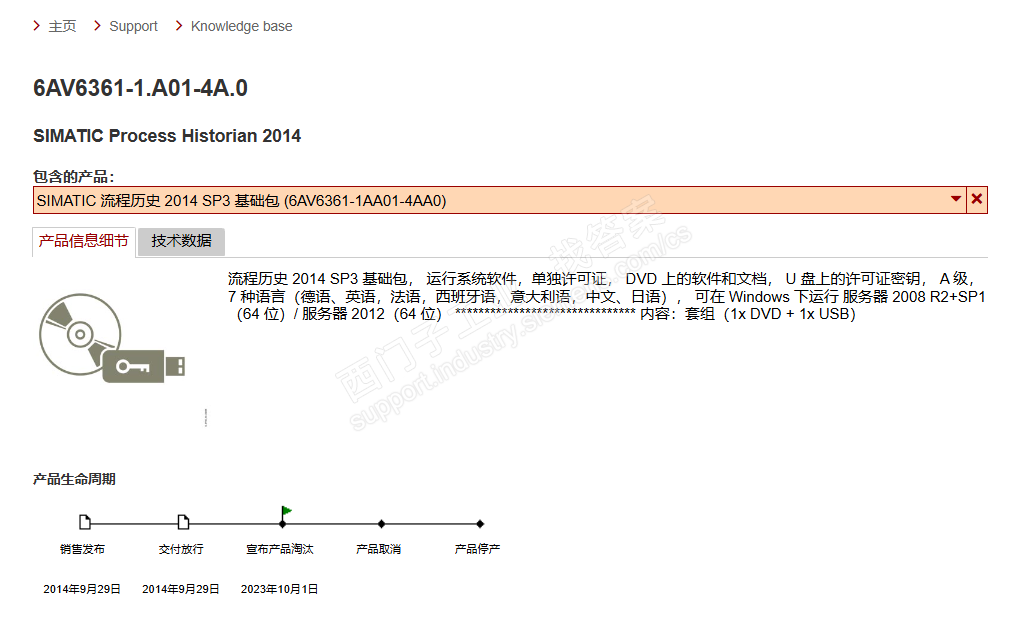Image resolution: width=1021 pixels, height=624 pixels.
Task: Switch to the 产品信息细节 tab
Action: click(x=83, y=241)
